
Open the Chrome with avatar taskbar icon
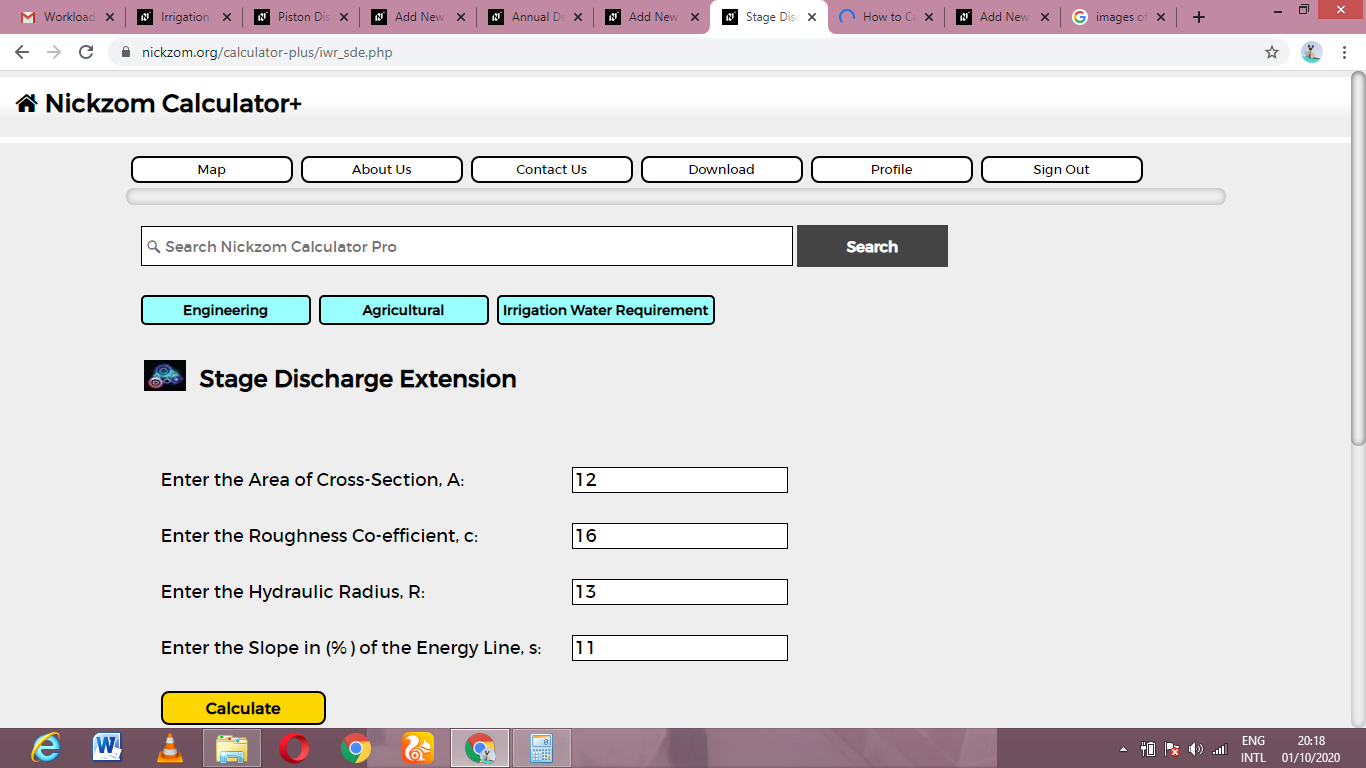tap(480, 748)
